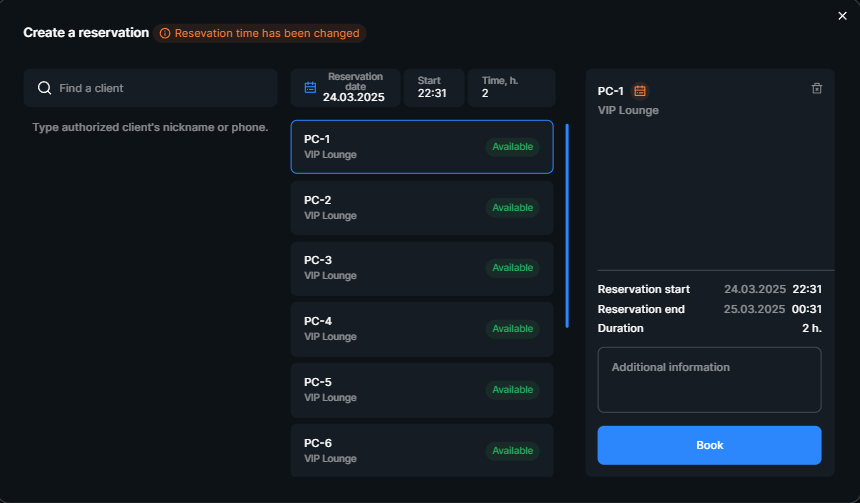Select PC-5 in the list
The height and width of the screenshot is (503, 860).
(x=422, y=390)
